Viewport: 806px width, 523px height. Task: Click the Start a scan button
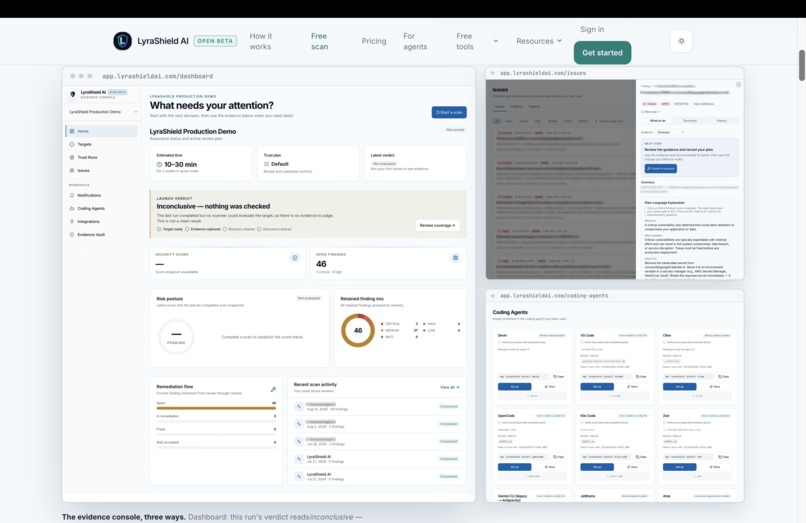pyautogui.click(x=449, y=112)
